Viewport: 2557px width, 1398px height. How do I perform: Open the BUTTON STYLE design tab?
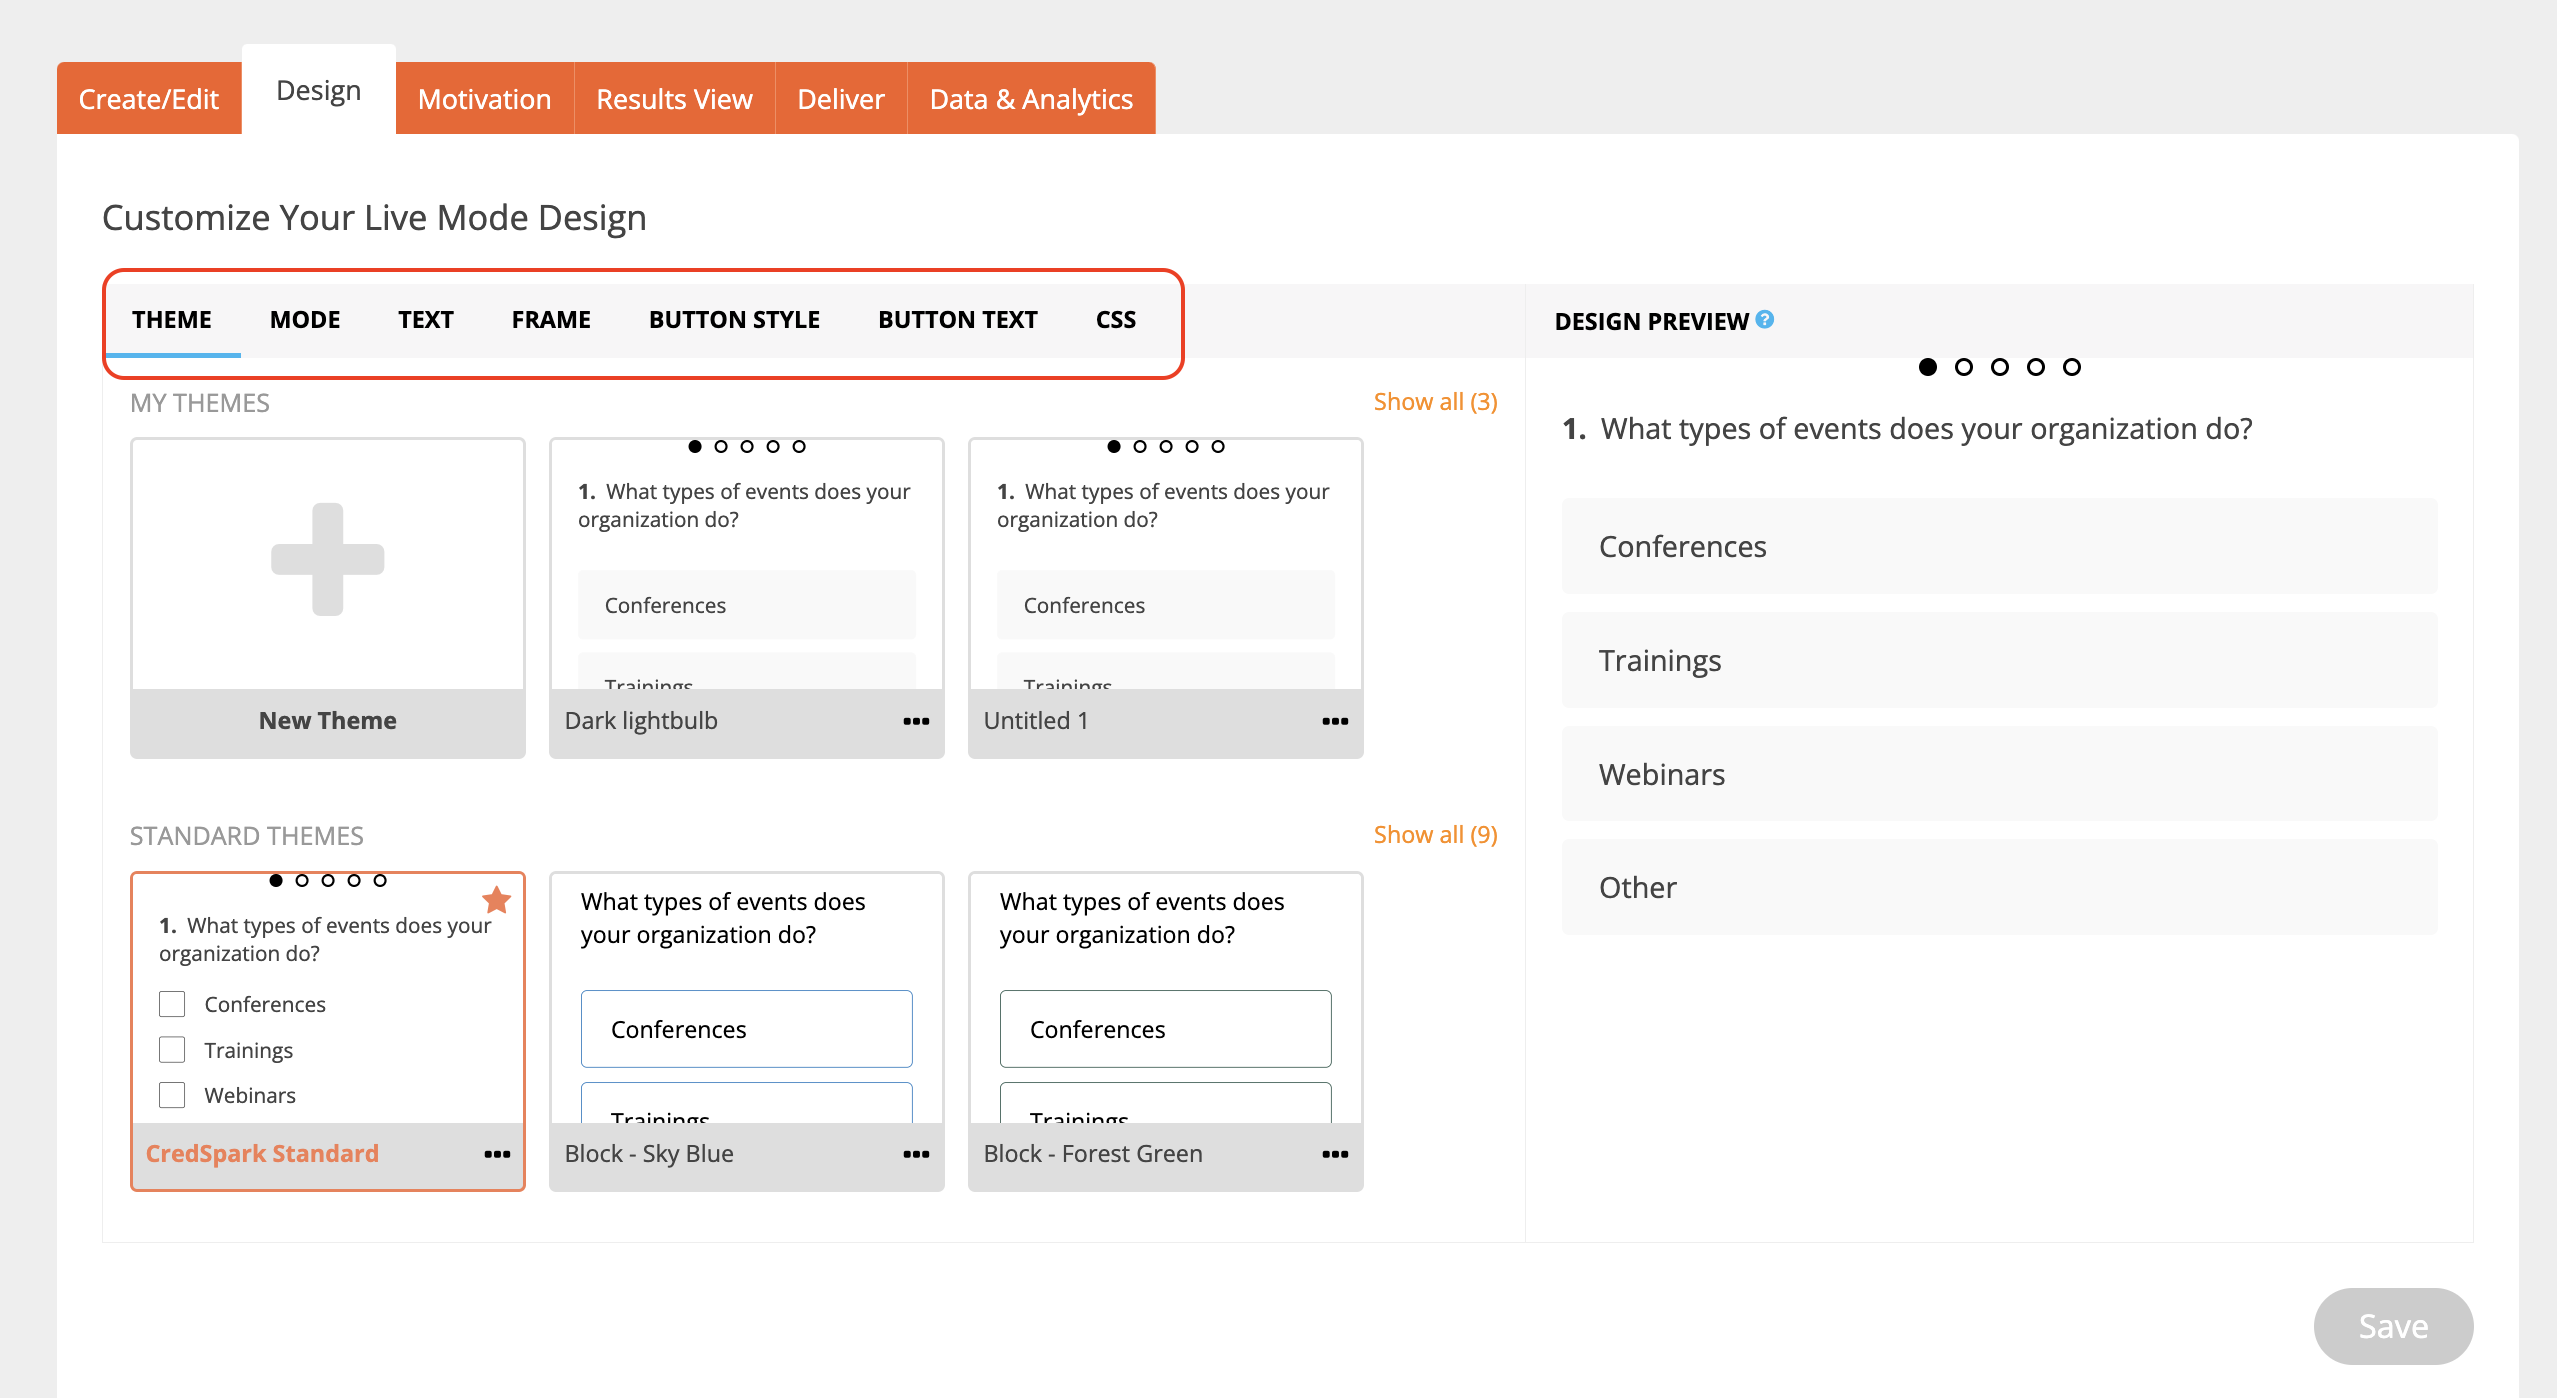[x=733, y=320]
